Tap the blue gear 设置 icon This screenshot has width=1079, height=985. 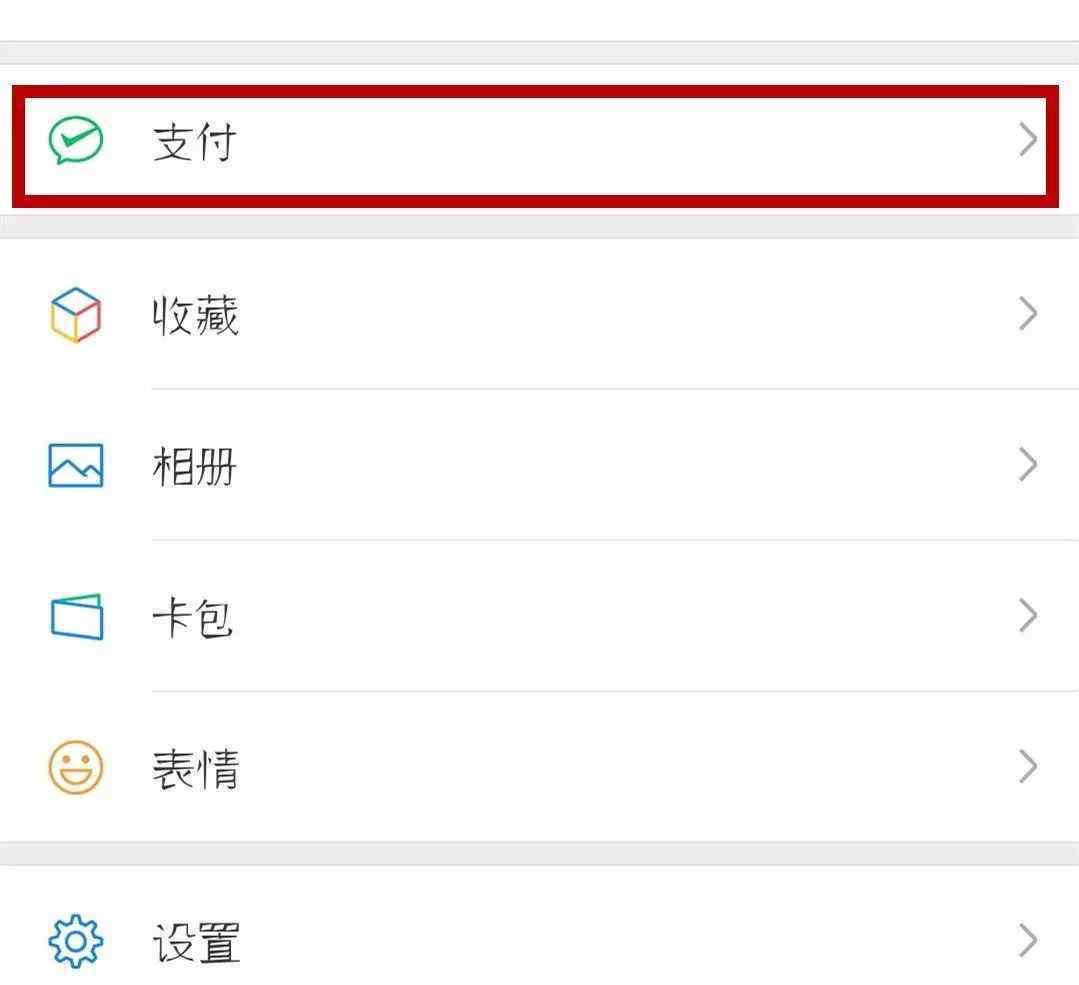(x=76, y=941)
